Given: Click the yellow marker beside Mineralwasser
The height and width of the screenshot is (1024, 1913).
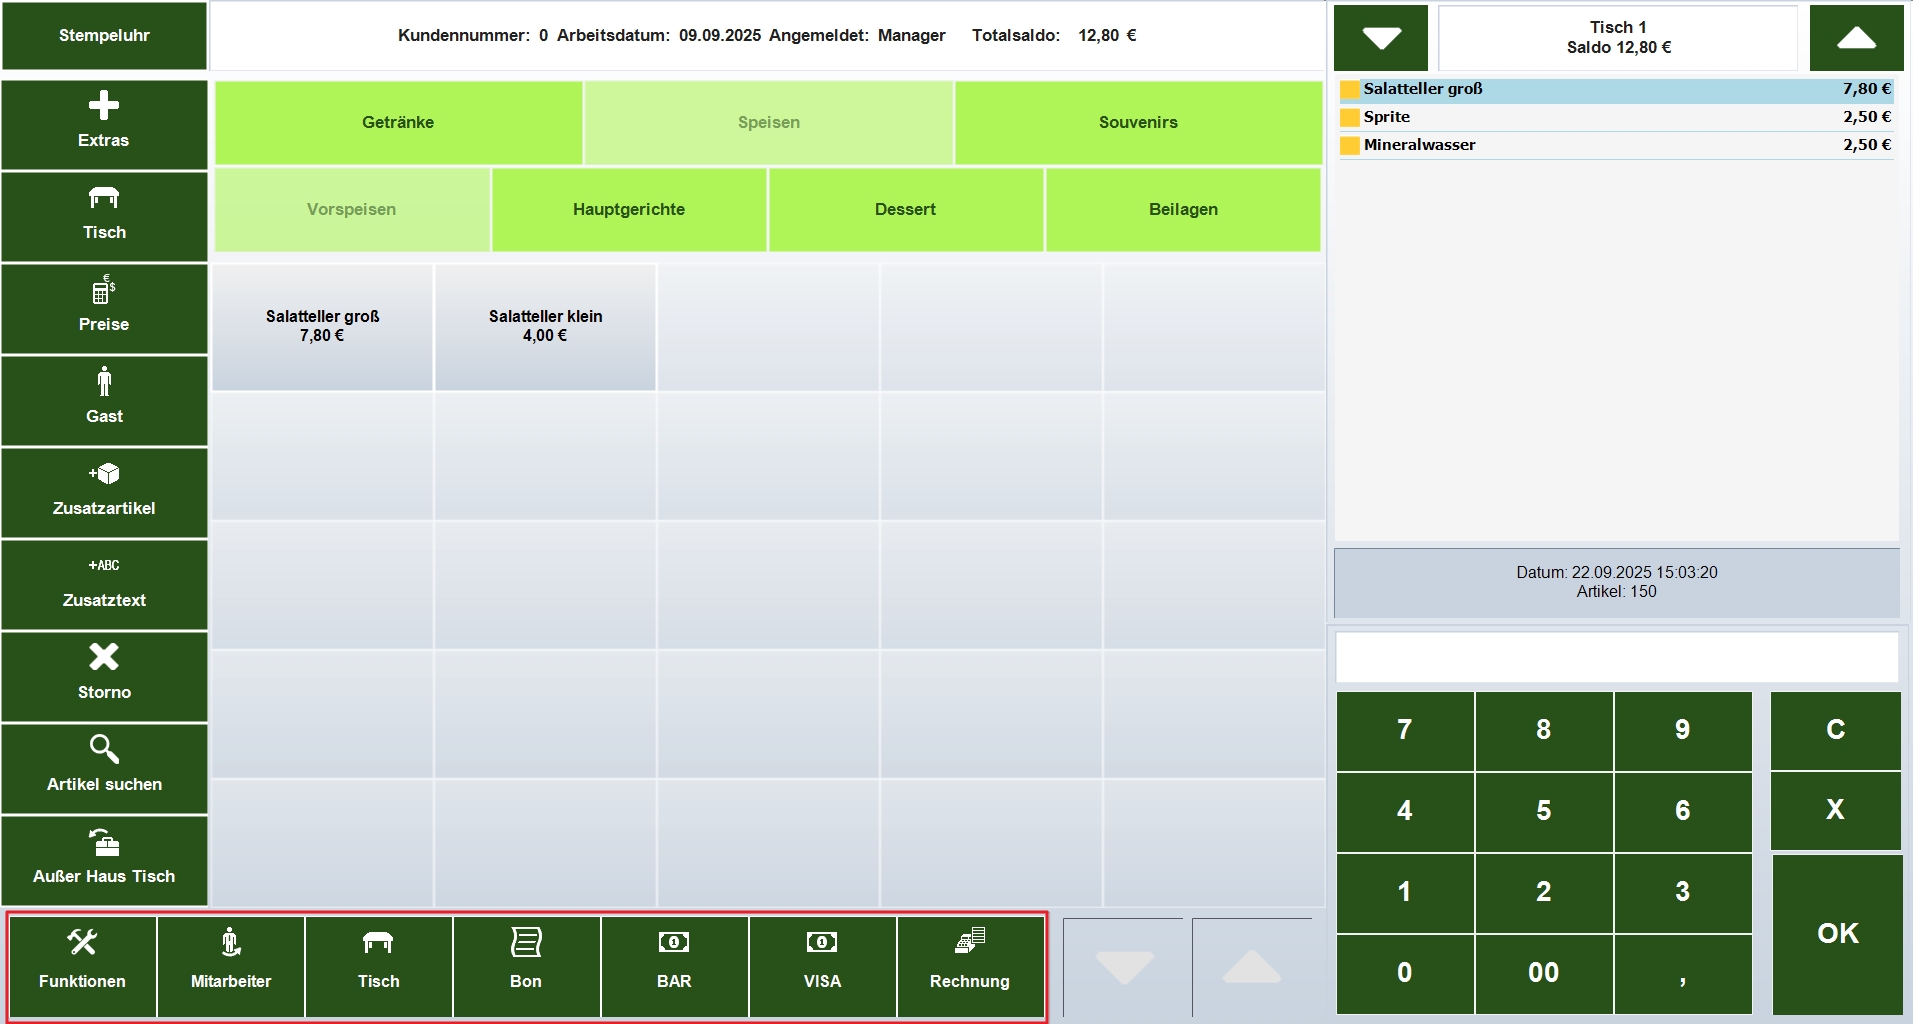Looking at the screenshot, I should [1350, 145].
